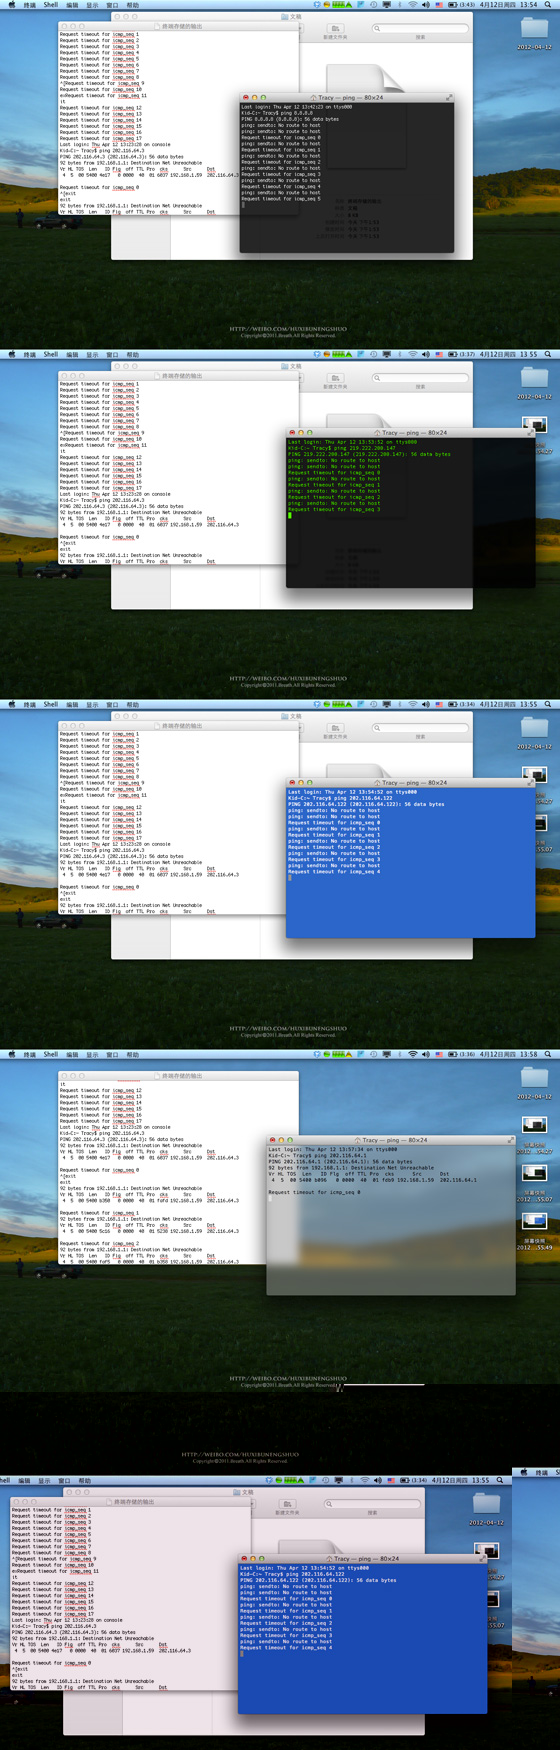Click fullscreen arrow icon of green-text terminal
The height and width of the screenshot is (1750, 560).
[529, 433]
